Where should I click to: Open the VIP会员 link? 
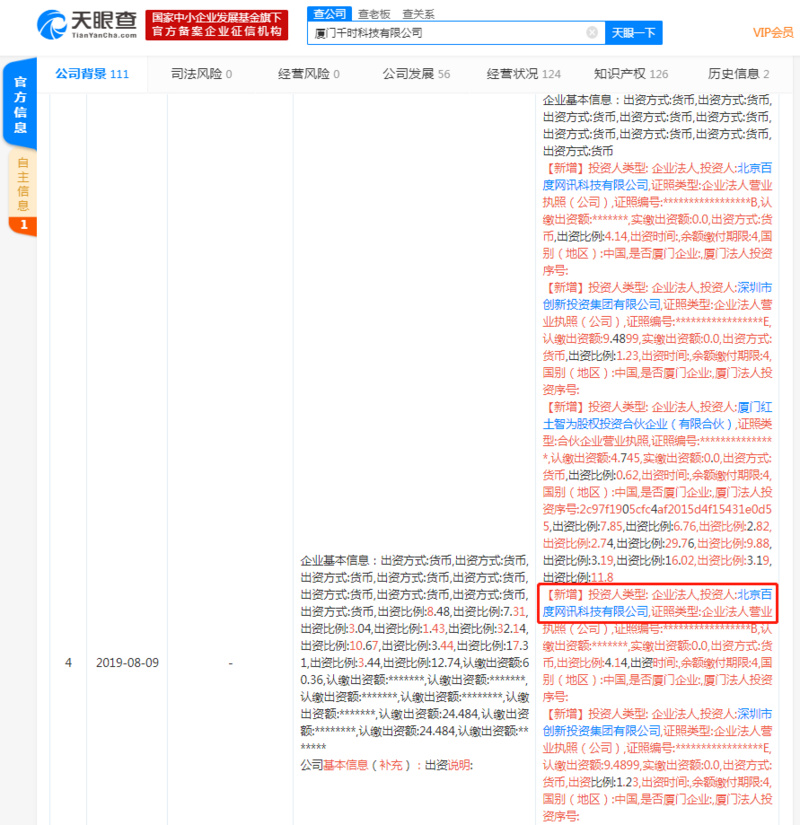coord(771,33)
